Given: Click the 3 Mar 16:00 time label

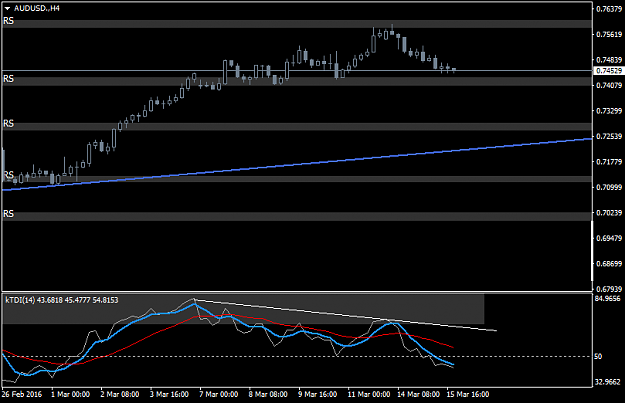Looking at the screenshot, I should point(169,394).
